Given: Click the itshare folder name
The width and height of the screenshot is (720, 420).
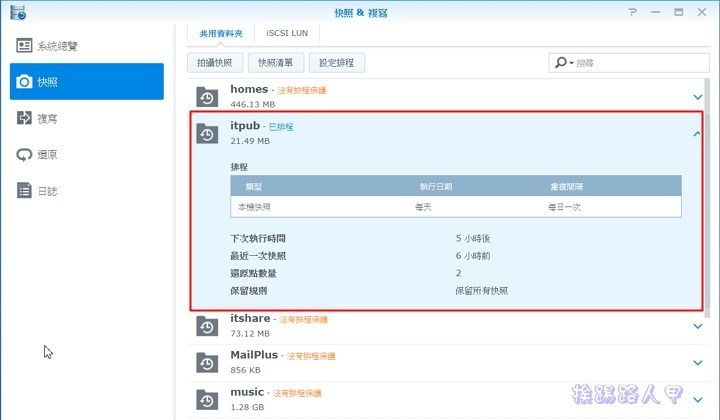Looking at the screenshot, I should [250, 318].
